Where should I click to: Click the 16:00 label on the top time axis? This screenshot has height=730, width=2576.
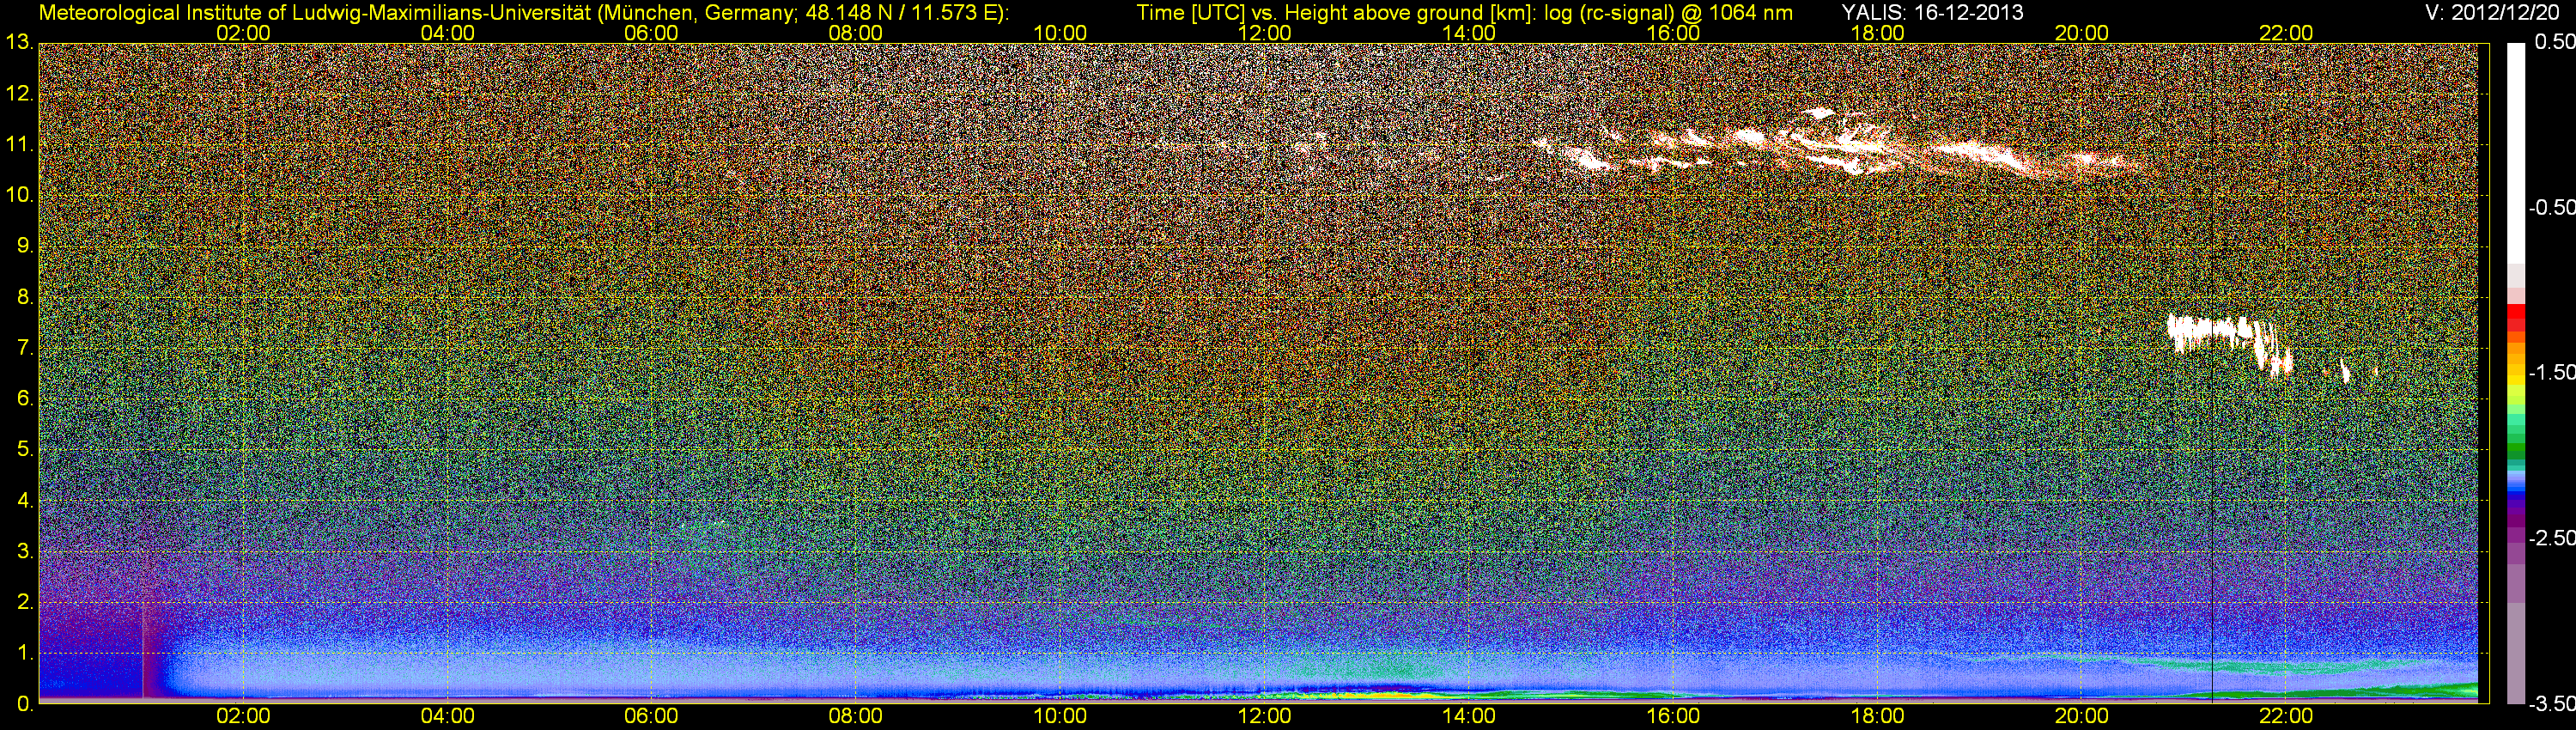point(1673,33)
